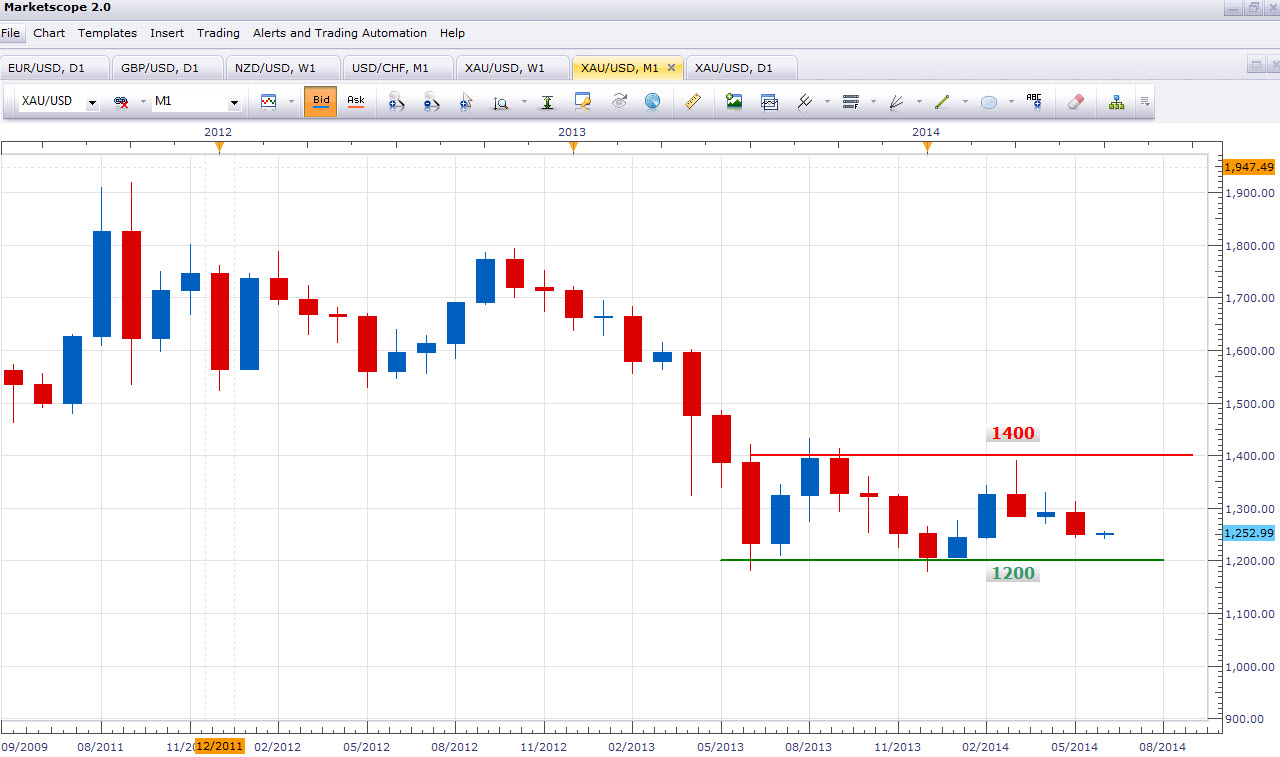Click the zoom out magnifier icon
Screen dimensions: 1280x757
(431, 102)
